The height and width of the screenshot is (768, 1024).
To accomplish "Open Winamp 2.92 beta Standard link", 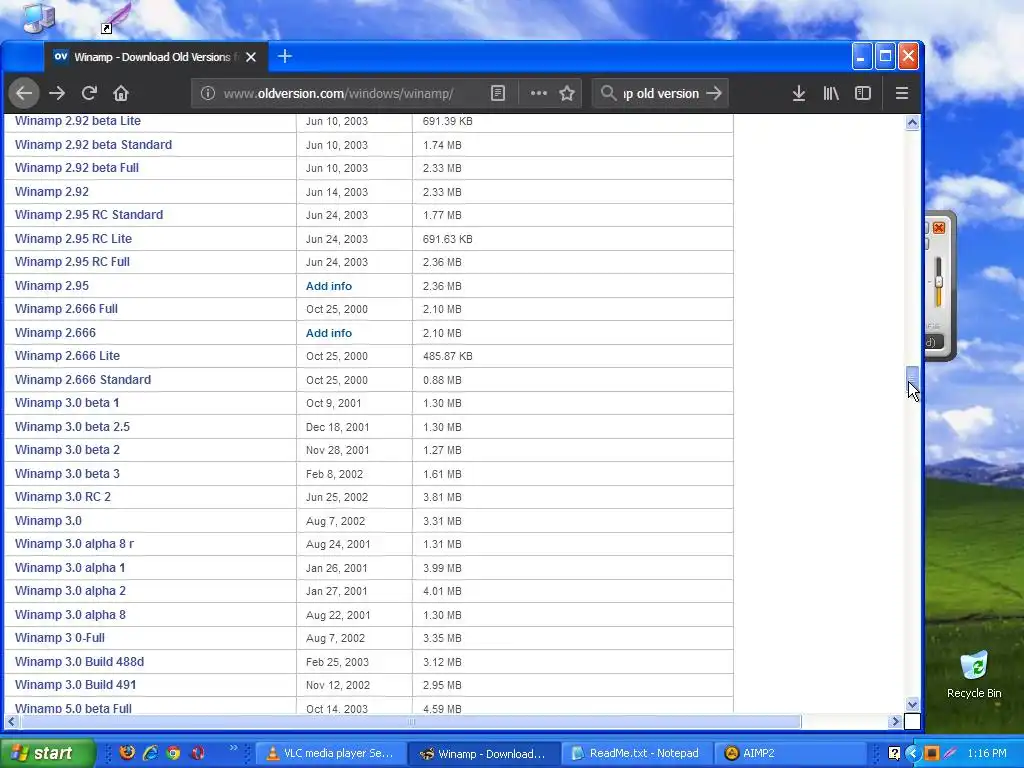I will click(93, 144).
